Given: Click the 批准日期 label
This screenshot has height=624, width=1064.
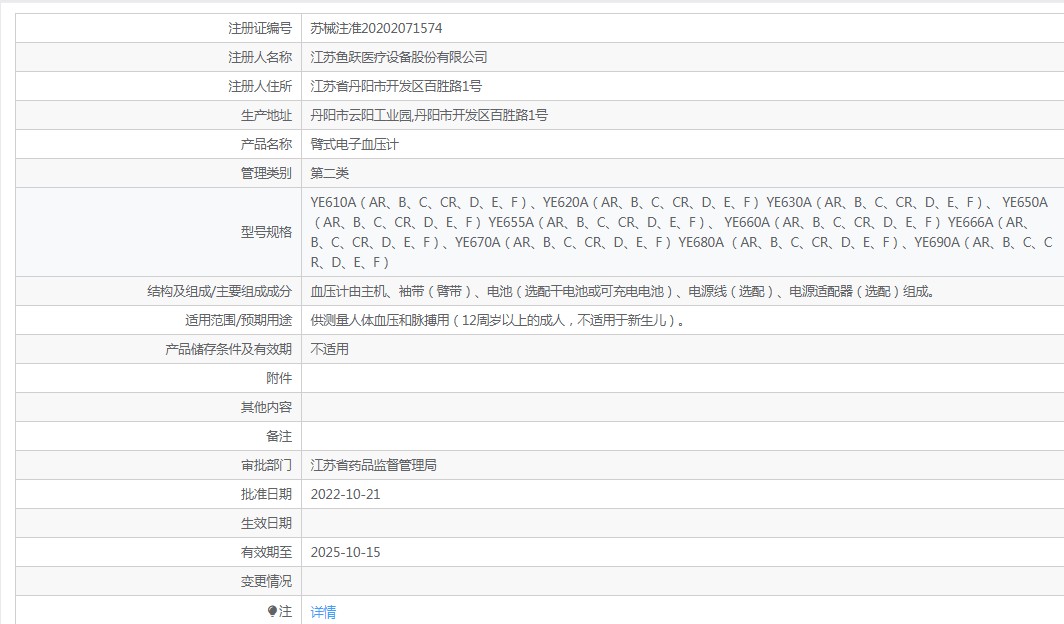Looking at the screenshot, I should click(x=266, y=494).
